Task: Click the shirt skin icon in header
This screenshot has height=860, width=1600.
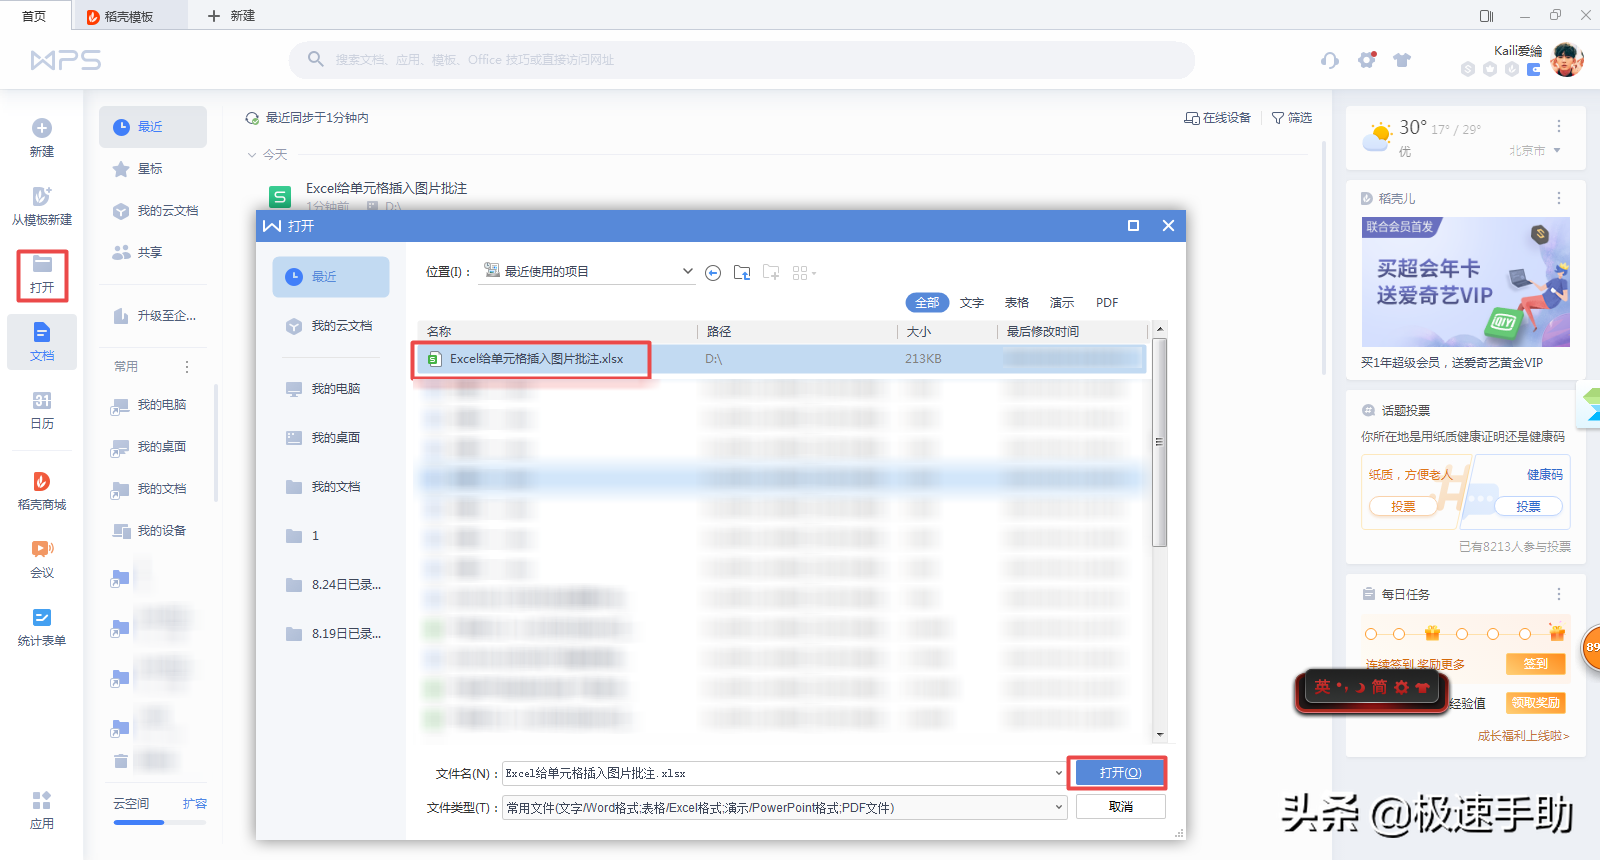Action: point(1402,60)
